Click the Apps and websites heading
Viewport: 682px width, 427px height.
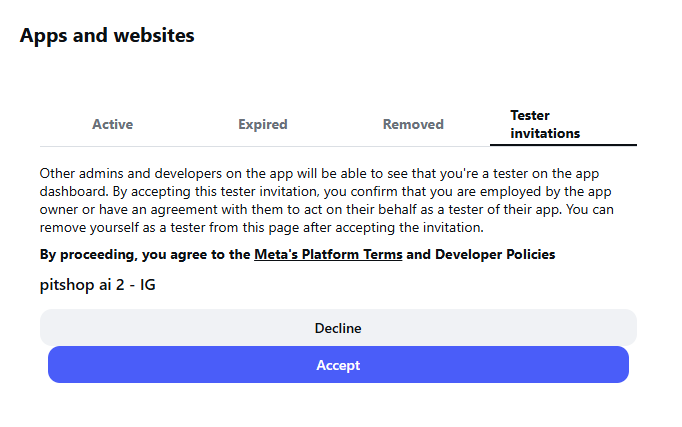point(107,36)
